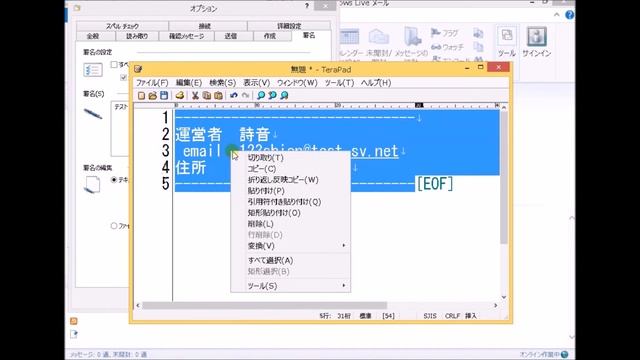Image resolution: width=640 pixels, height=360 pixels.
Task: Toggle the first checkbox under signature settings
Action: [x=114, y=64]
